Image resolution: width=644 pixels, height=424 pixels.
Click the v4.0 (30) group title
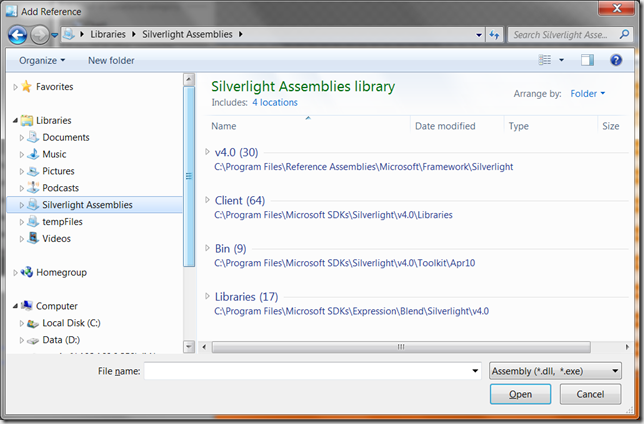click(x=237, y=152)
